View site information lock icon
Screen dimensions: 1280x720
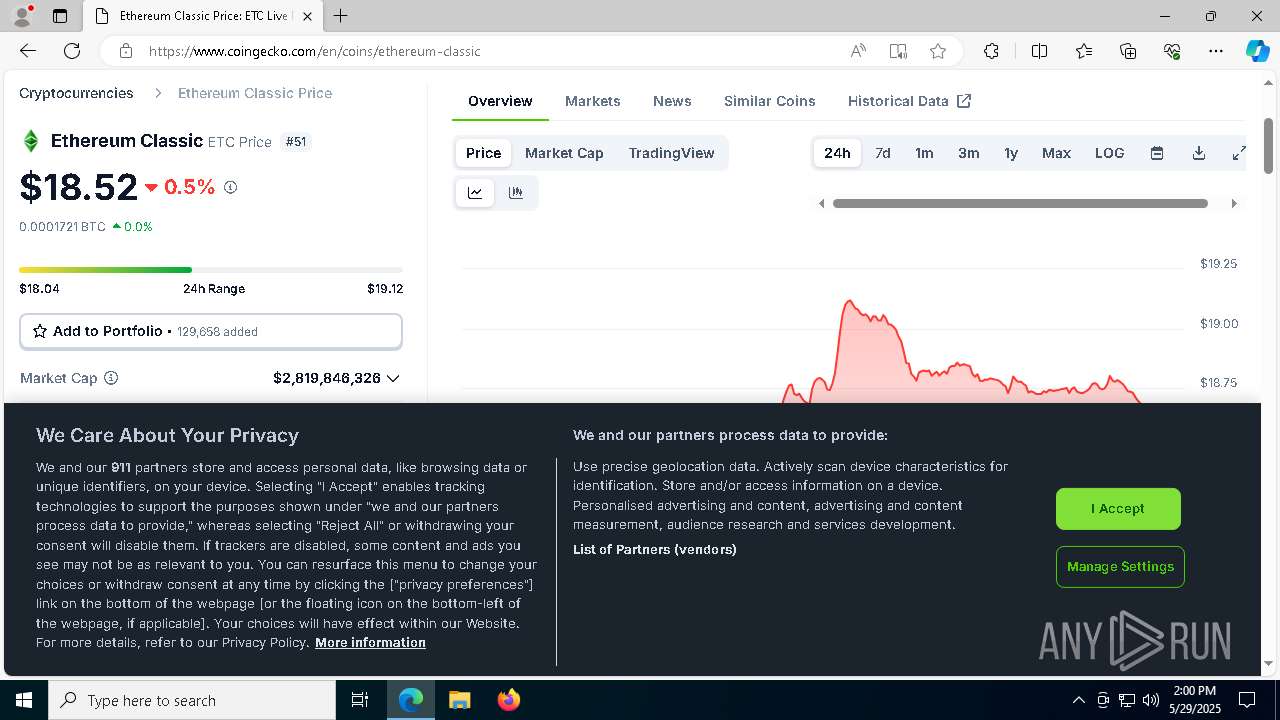(125, 51)
